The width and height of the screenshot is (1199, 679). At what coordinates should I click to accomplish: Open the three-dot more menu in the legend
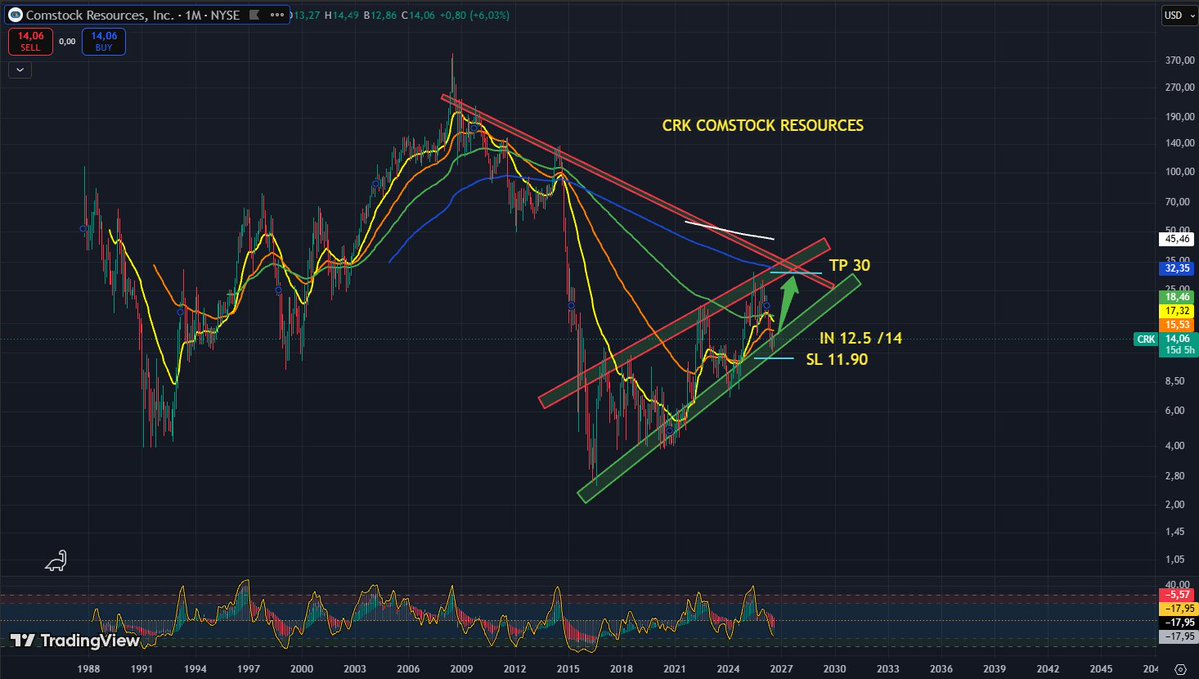click(277, 15)
